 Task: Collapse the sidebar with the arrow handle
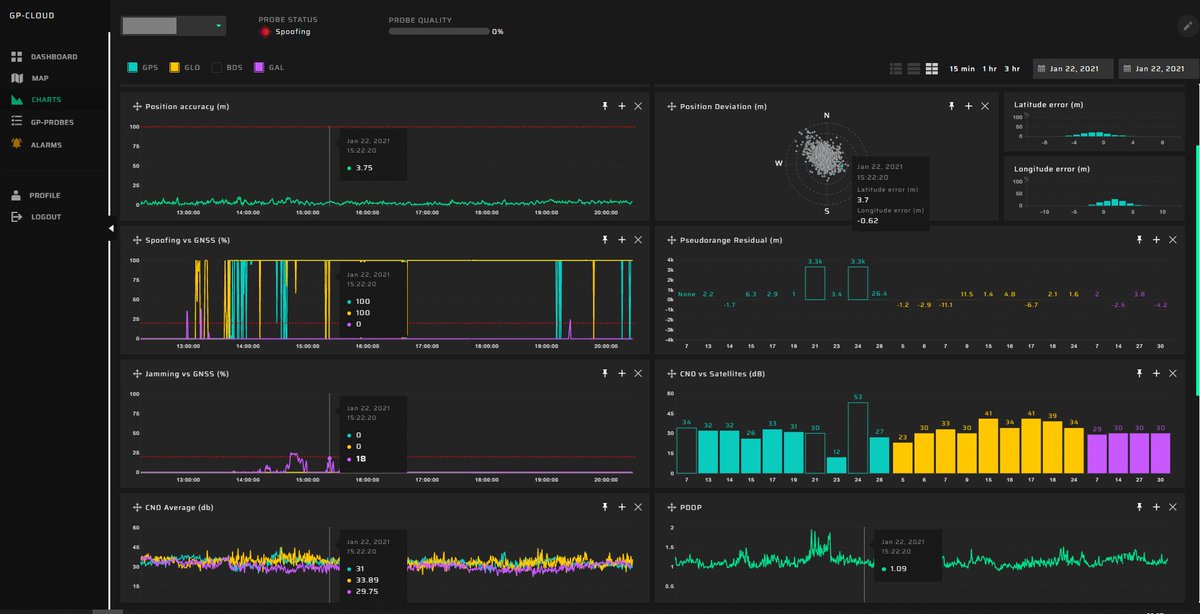pos(111,229)
